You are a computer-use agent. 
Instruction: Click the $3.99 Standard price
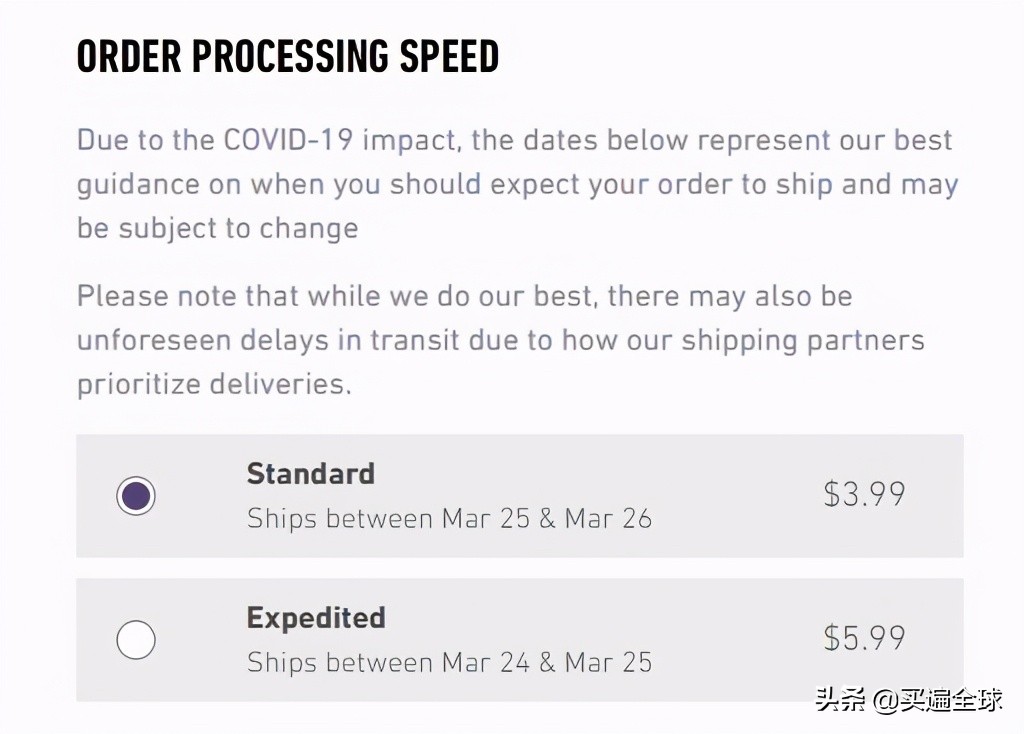coord(864,494)
